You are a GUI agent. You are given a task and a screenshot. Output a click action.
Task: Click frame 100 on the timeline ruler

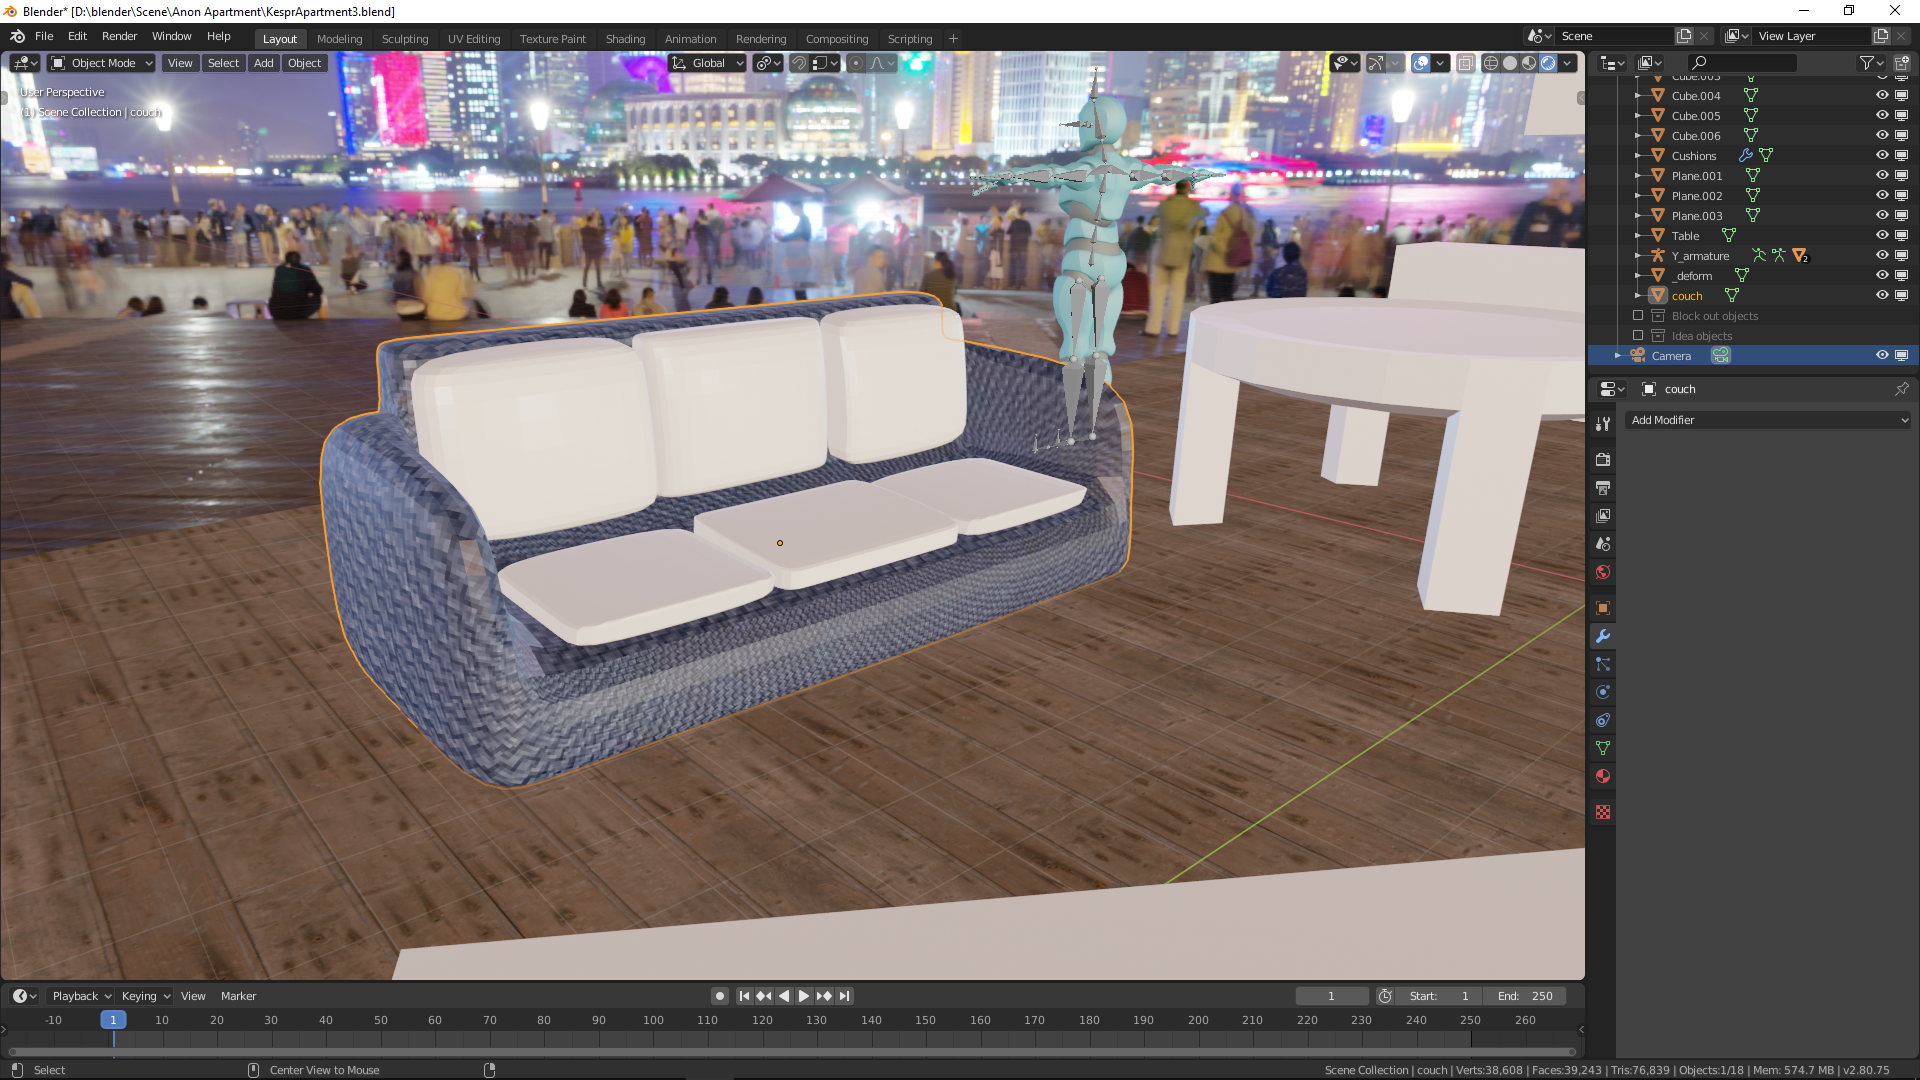click(653, 1020)
